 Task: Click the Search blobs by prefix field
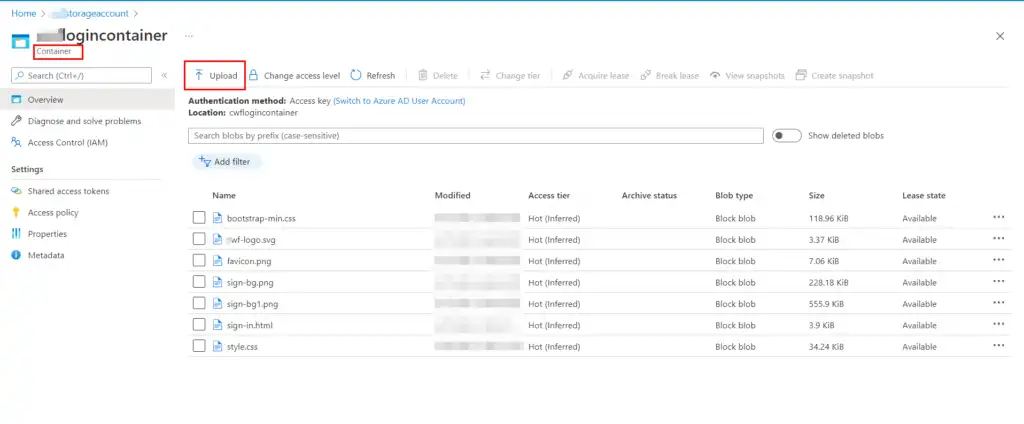tap(475, 136)
